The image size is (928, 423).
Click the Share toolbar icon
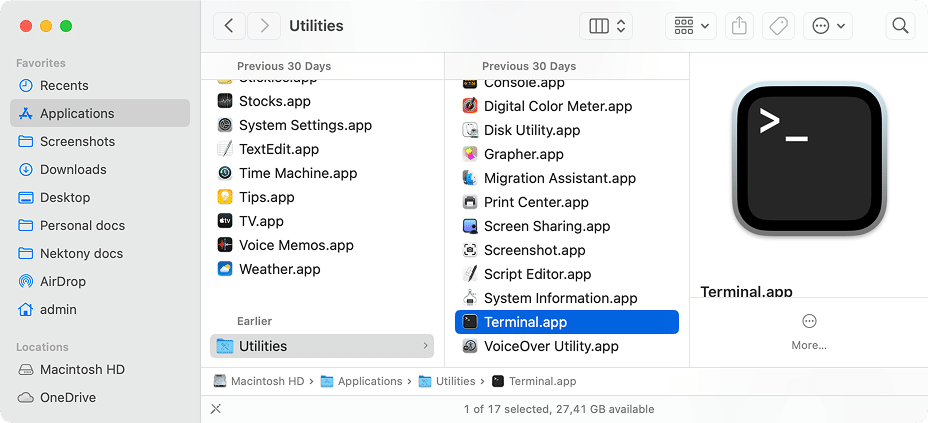739,26
